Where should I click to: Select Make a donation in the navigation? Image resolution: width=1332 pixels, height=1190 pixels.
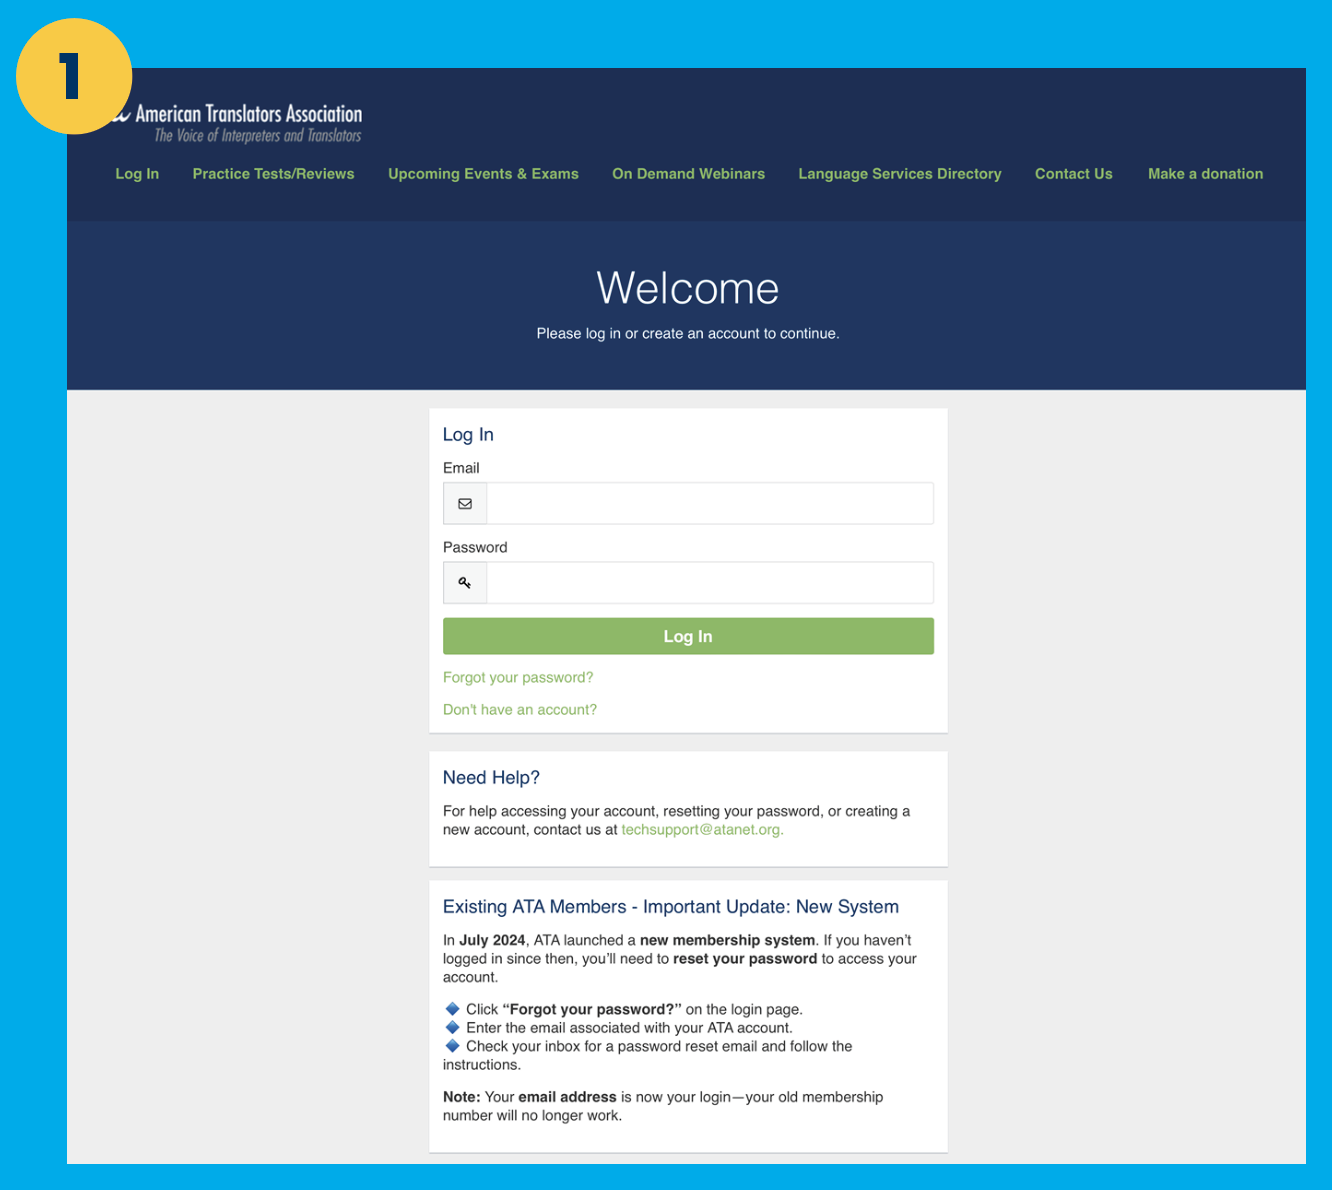pyautogui.click(x=1205, y=173)
